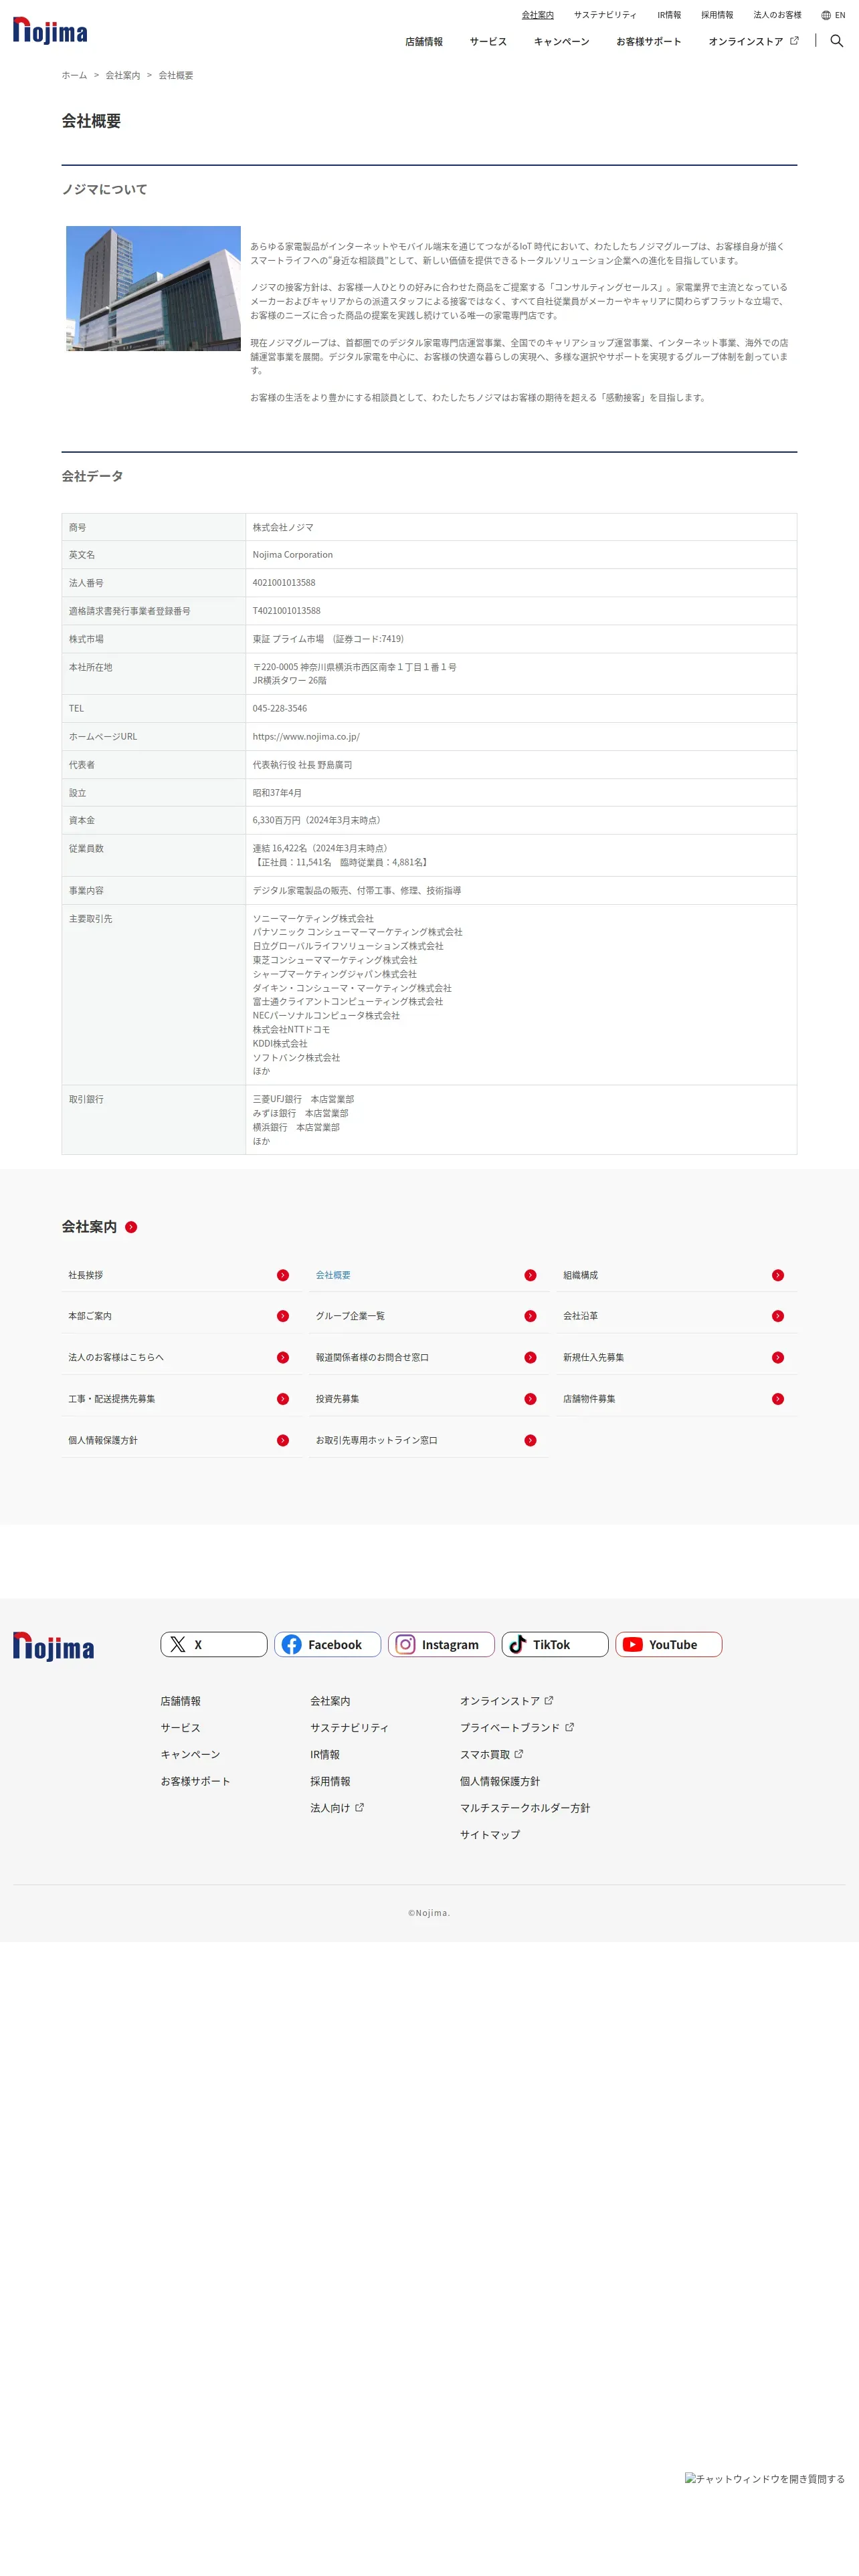Open キャンペーン in main navigation
Image resolution: width=859 pixels, height=2576 pixels.
point(561,42)
